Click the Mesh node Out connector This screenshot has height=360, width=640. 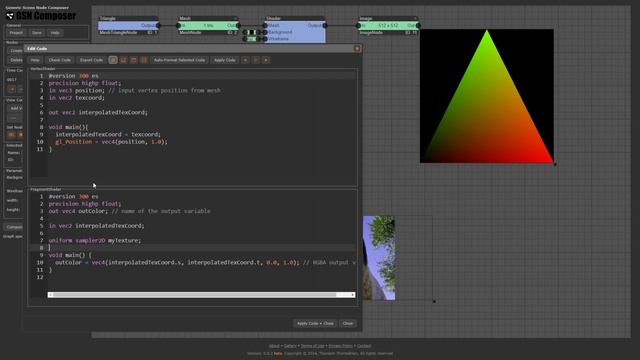[x=238, y=25]
